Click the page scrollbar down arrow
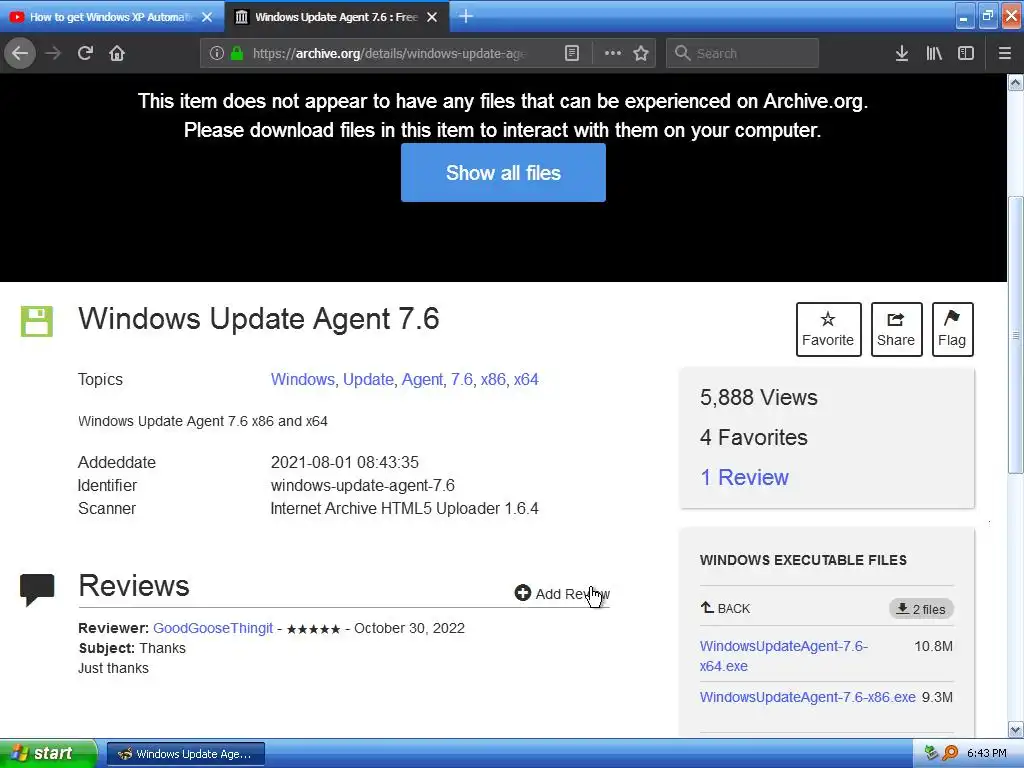Viewport: 1024px width, 768px height. tap(1016, 729)
